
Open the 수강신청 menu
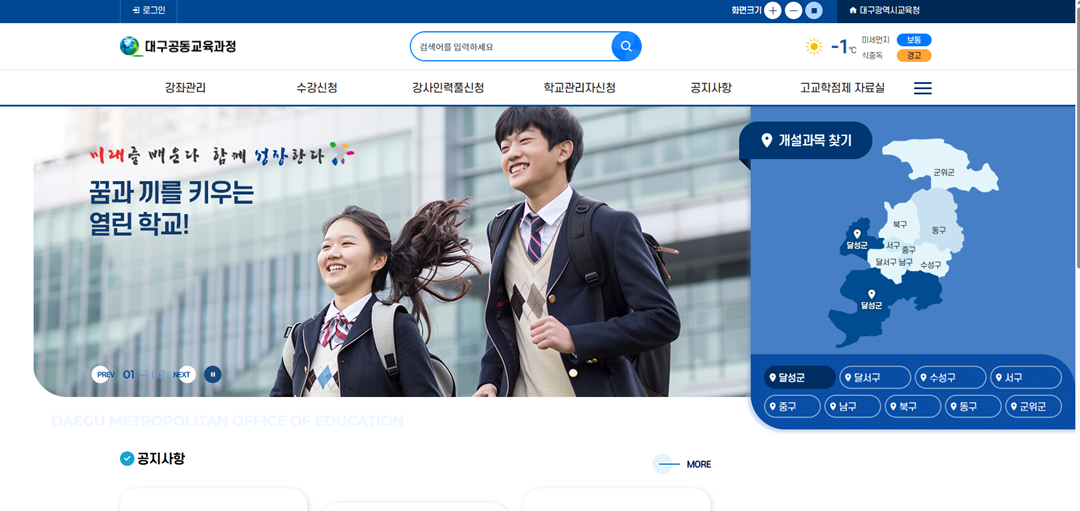317,88
